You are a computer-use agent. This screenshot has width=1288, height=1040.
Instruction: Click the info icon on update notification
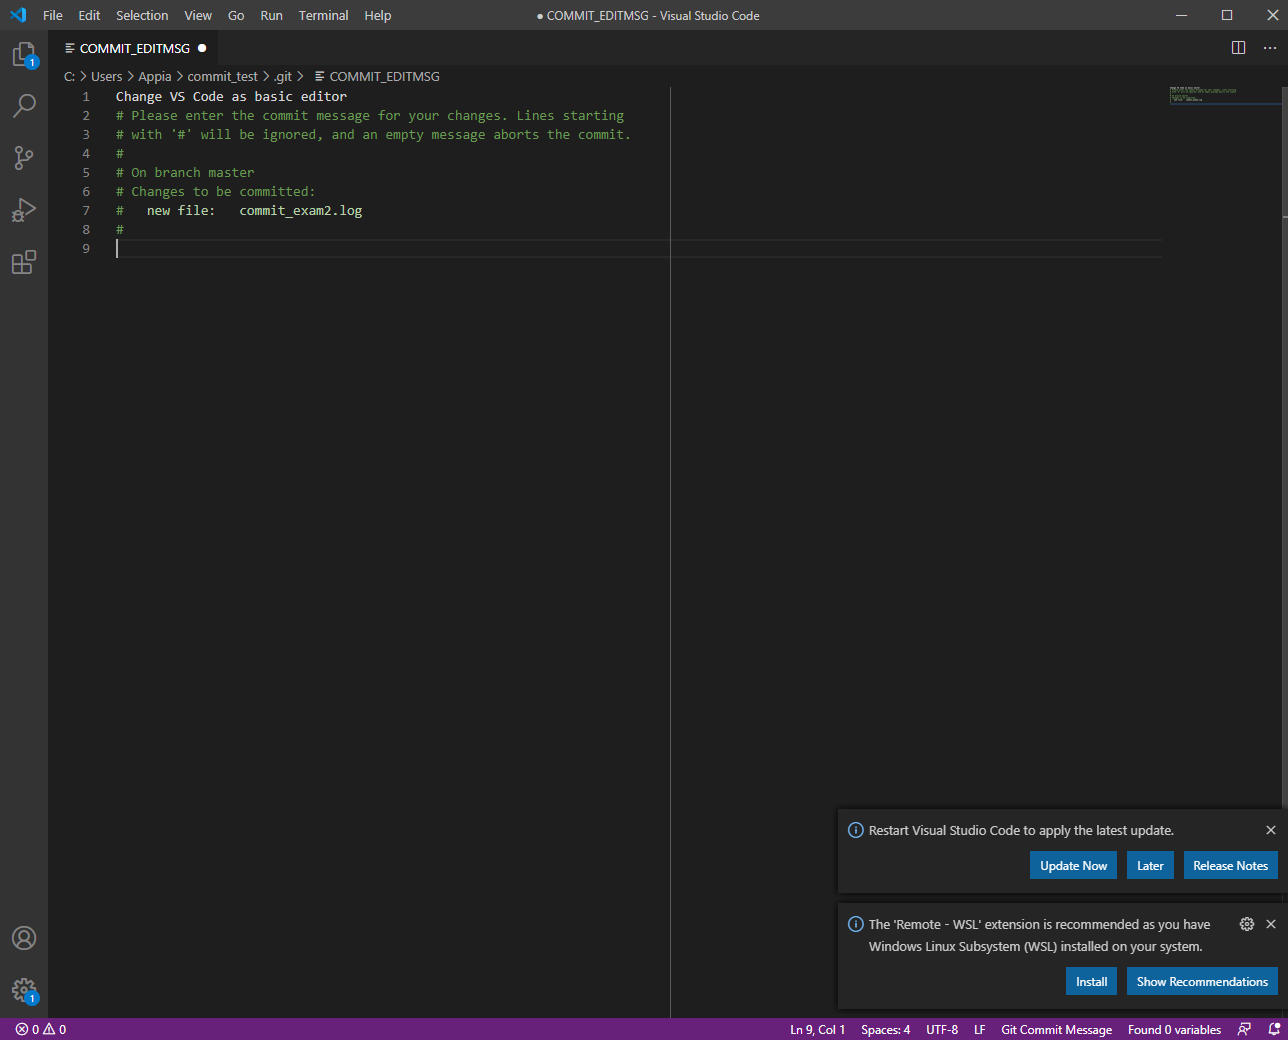coord(856,830)
